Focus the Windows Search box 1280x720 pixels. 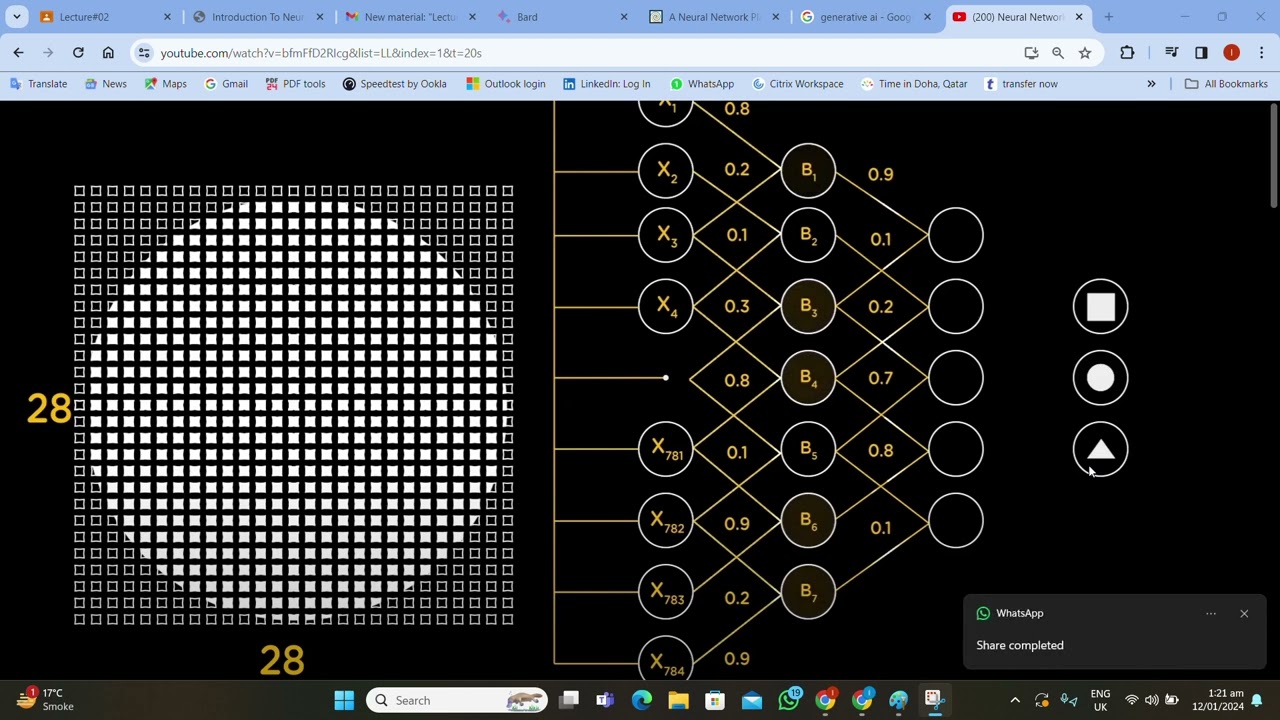[x=457, y=700]
